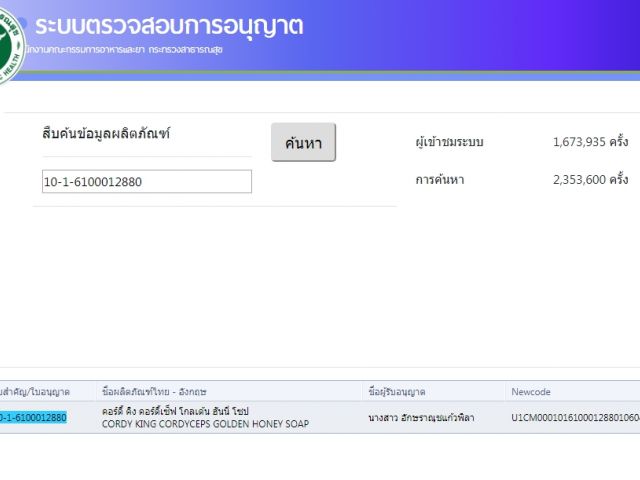This screenshot has height=480, width=640.
Task: Select the CORDY KING CORDYCEPS GOLDEN HONEY SOAP text
Action: tap(205, 424)
